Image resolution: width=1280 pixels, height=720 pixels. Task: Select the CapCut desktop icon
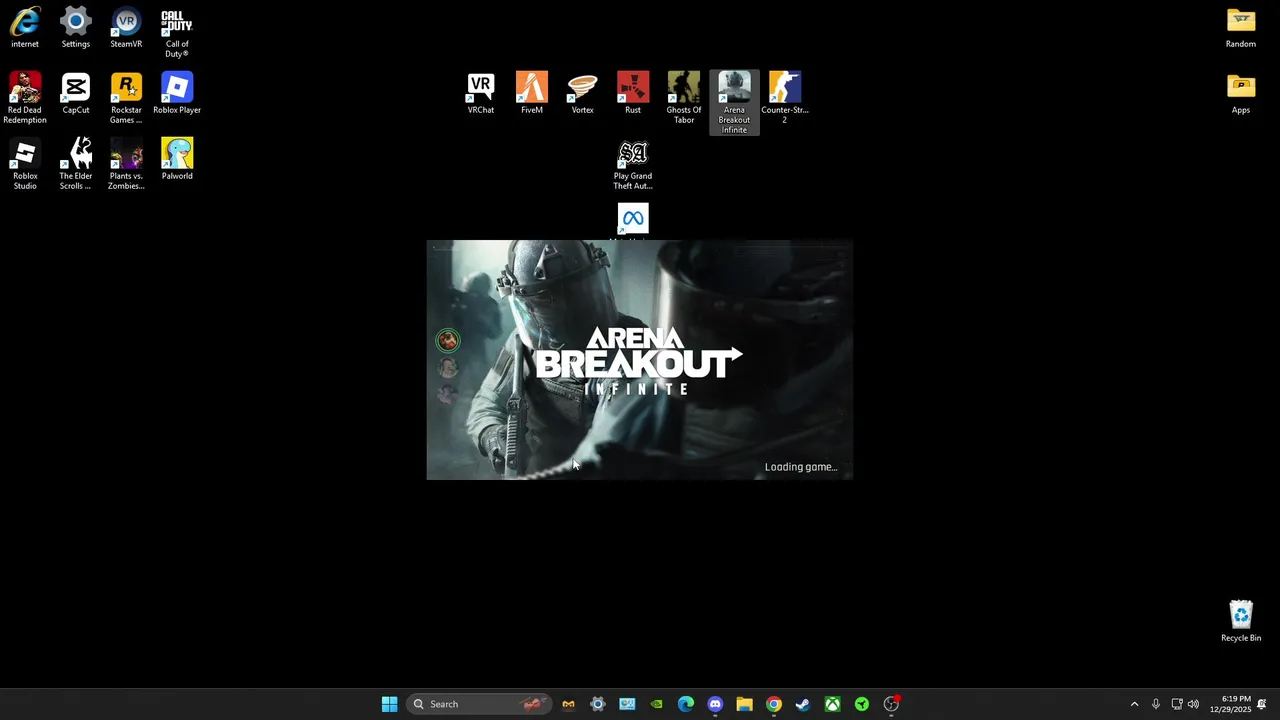(75, 93)
